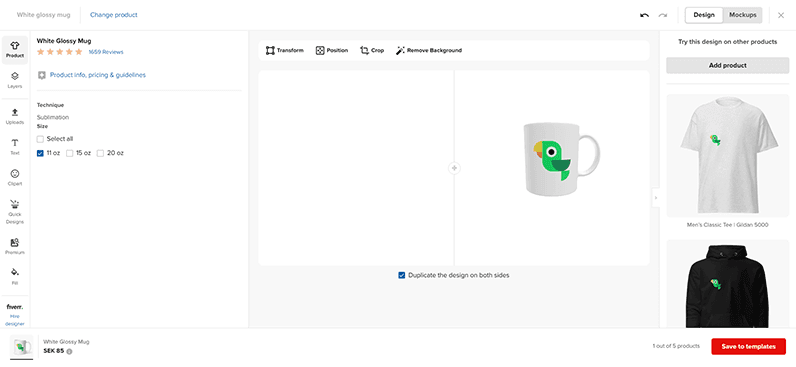796x367 pixels.
Task: Click Change product link
Action: (x=114, y=15)
